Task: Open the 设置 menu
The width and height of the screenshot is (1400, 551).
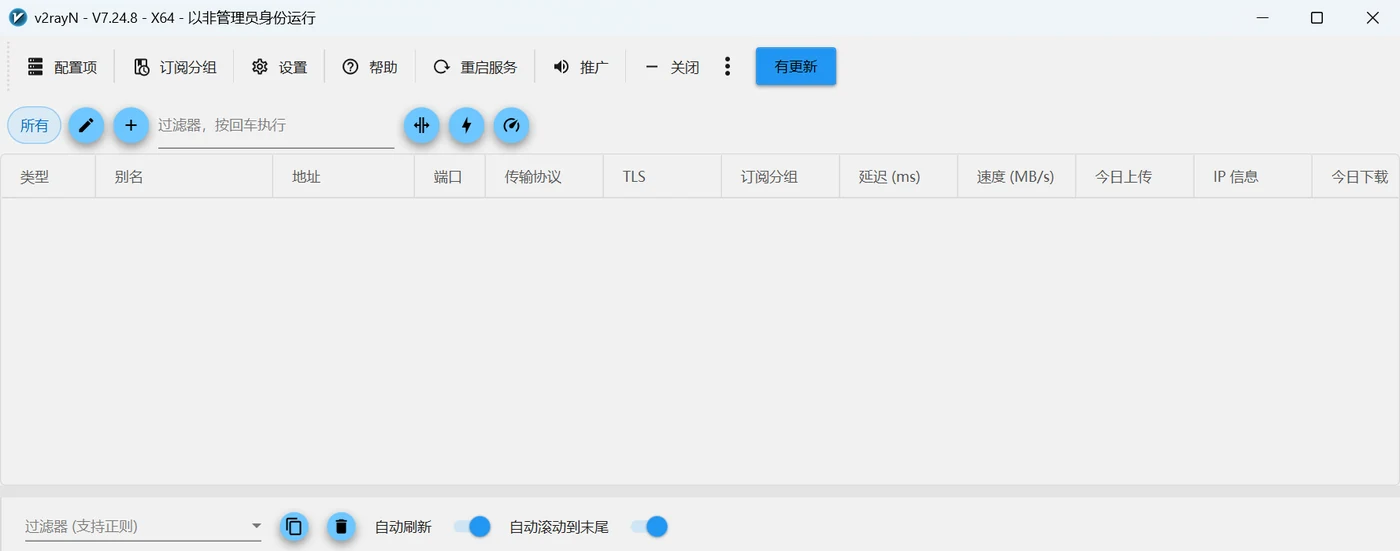Action: coord(279,67)
